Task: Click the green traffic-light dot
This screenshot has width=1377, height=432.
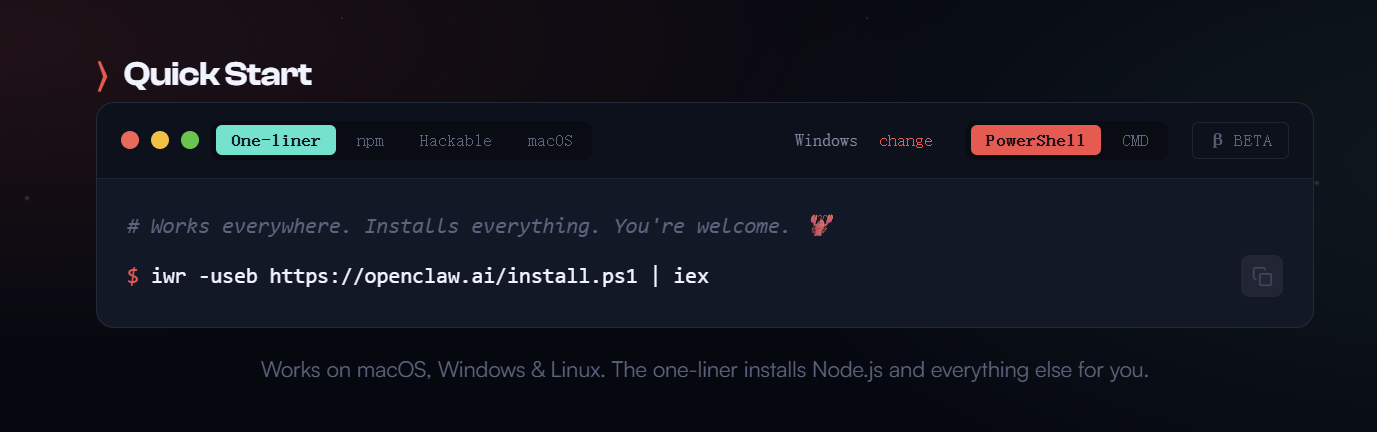Action: coord(190,140)
